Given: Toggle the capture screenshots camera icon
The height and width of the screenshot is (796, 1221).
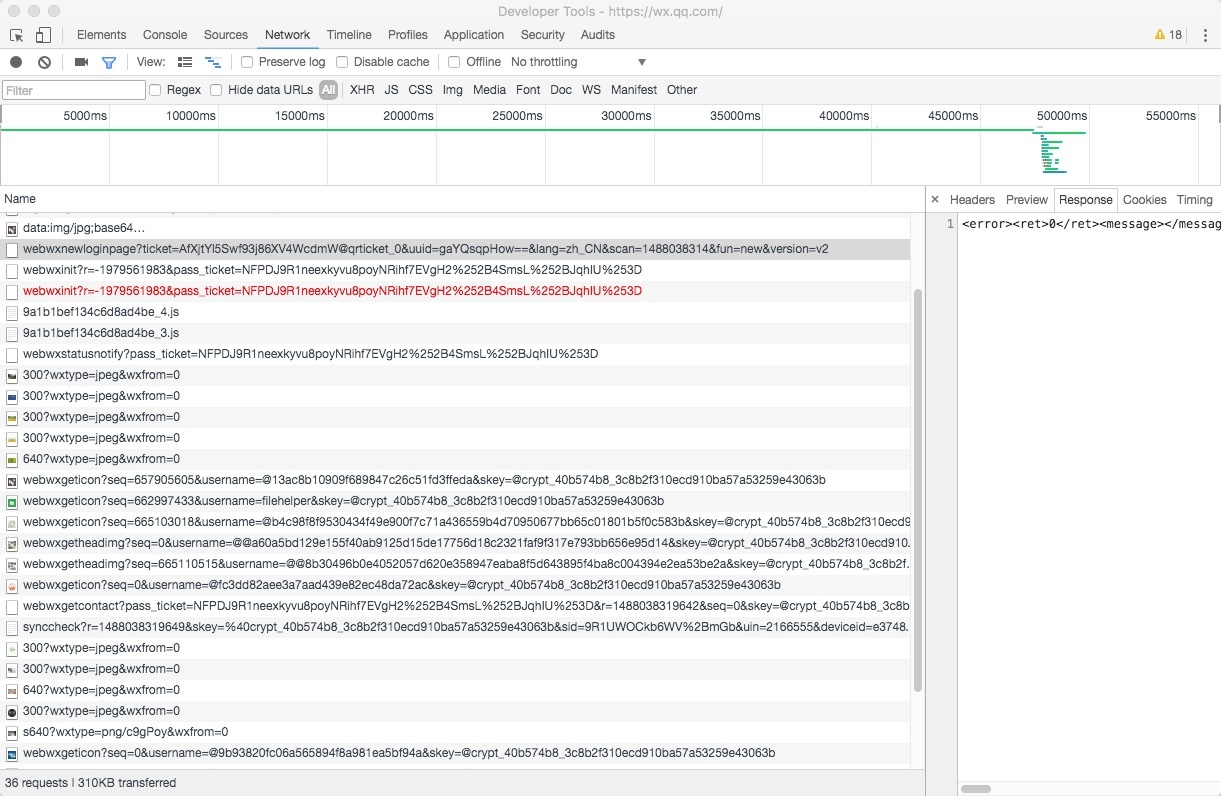Looking at the screenshot, I should tap(81, 62).
